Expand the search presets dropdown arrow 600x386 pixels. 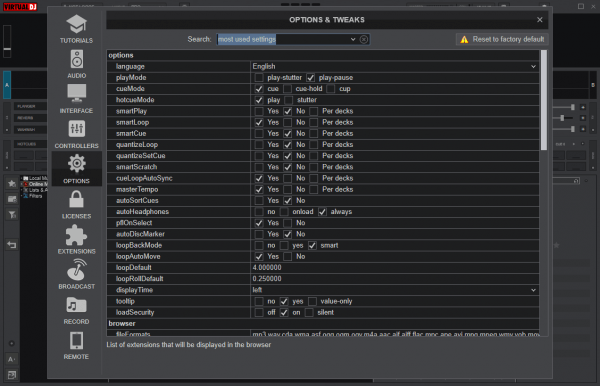click(353, 39)
